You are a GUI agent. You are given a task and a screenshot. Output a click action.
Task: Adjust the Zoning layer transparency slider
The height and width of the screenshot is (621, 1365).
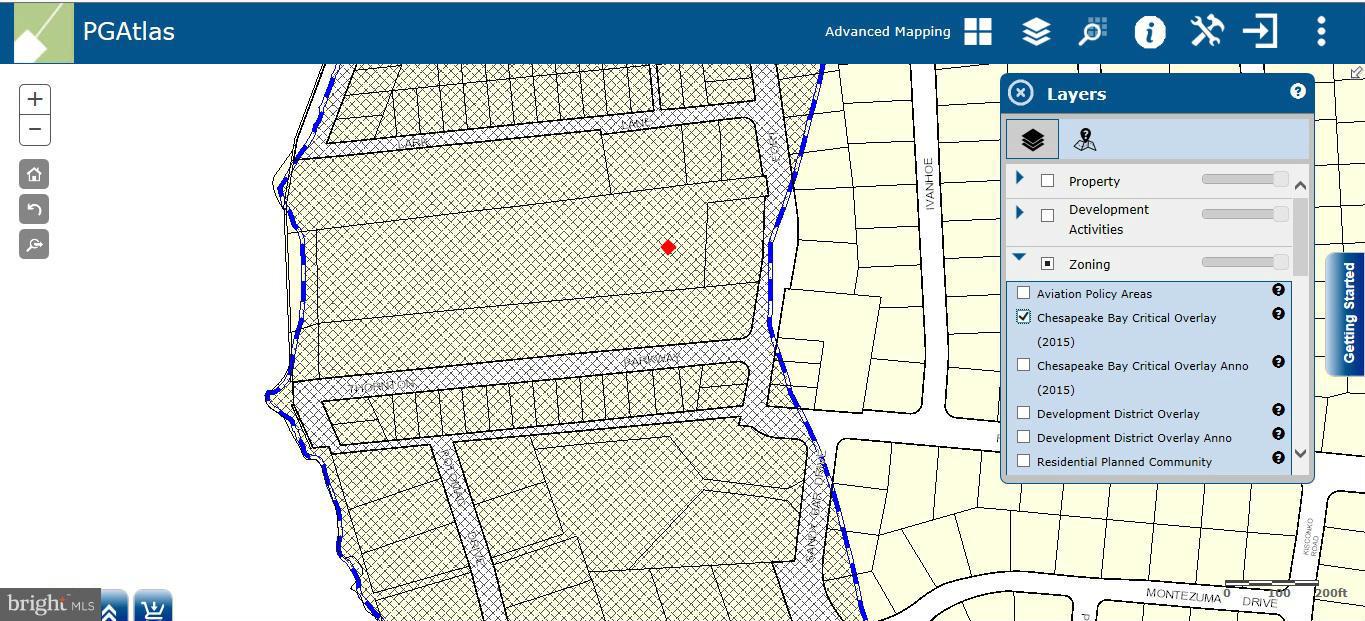click(1245, 262)
